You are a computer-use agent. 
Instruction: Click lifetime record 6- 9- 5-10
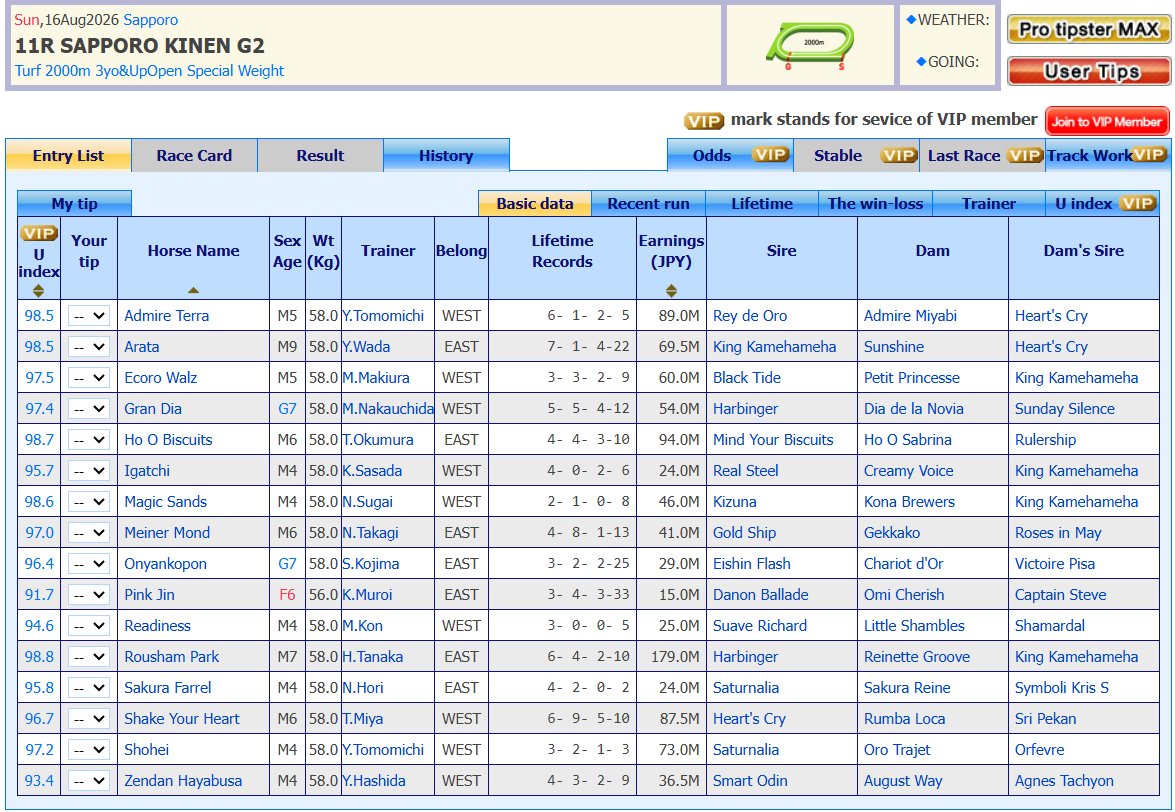(588, 718)
